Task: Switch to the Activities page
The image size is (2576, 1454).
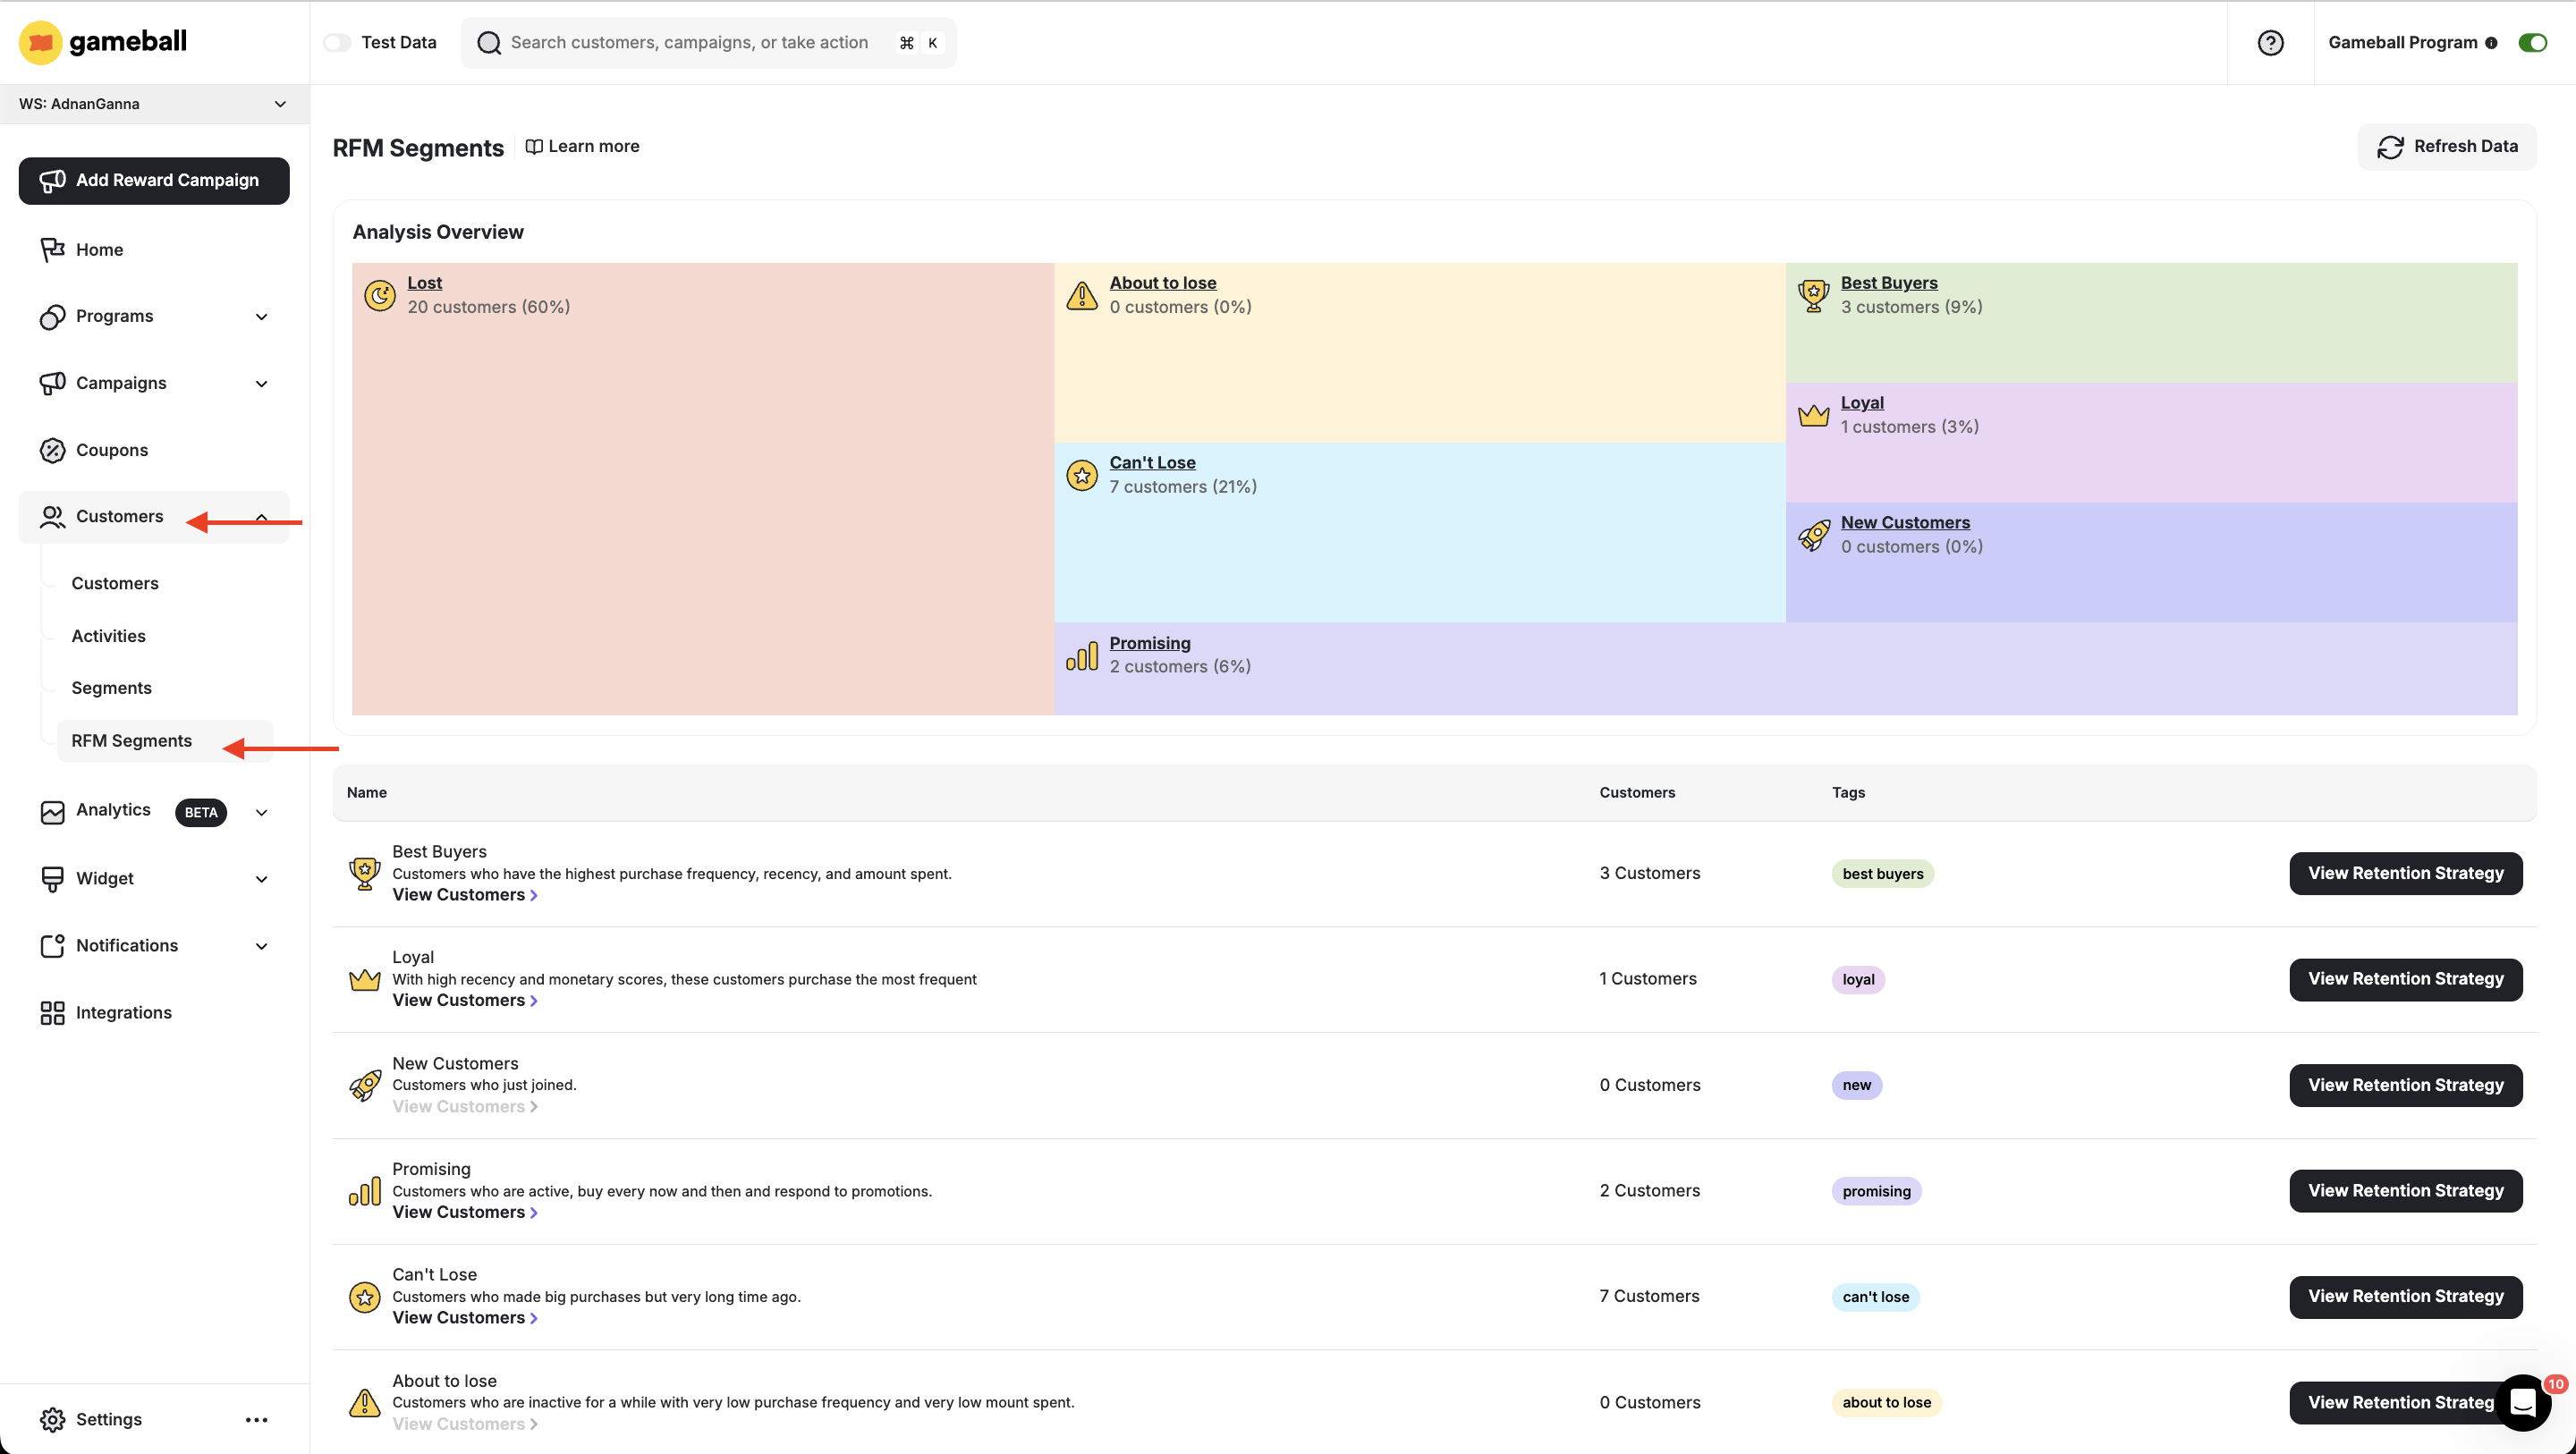Action: pos(107,635)
